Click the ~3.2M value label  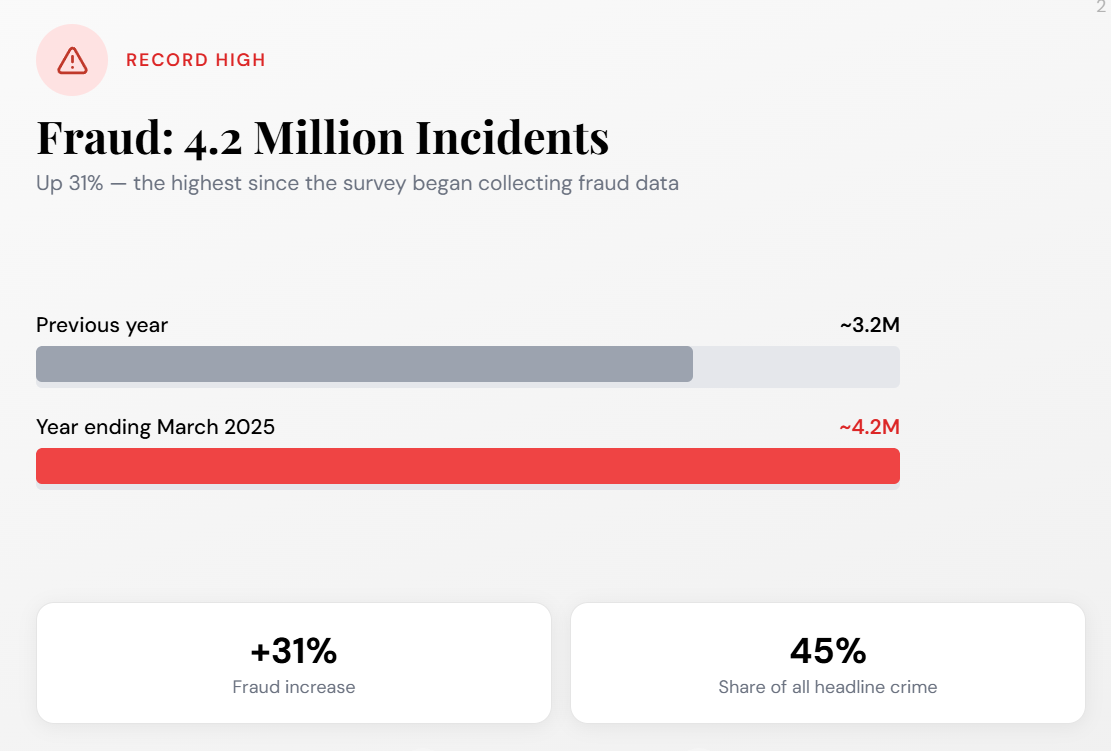pyautogui.click(x=869, y=325)
